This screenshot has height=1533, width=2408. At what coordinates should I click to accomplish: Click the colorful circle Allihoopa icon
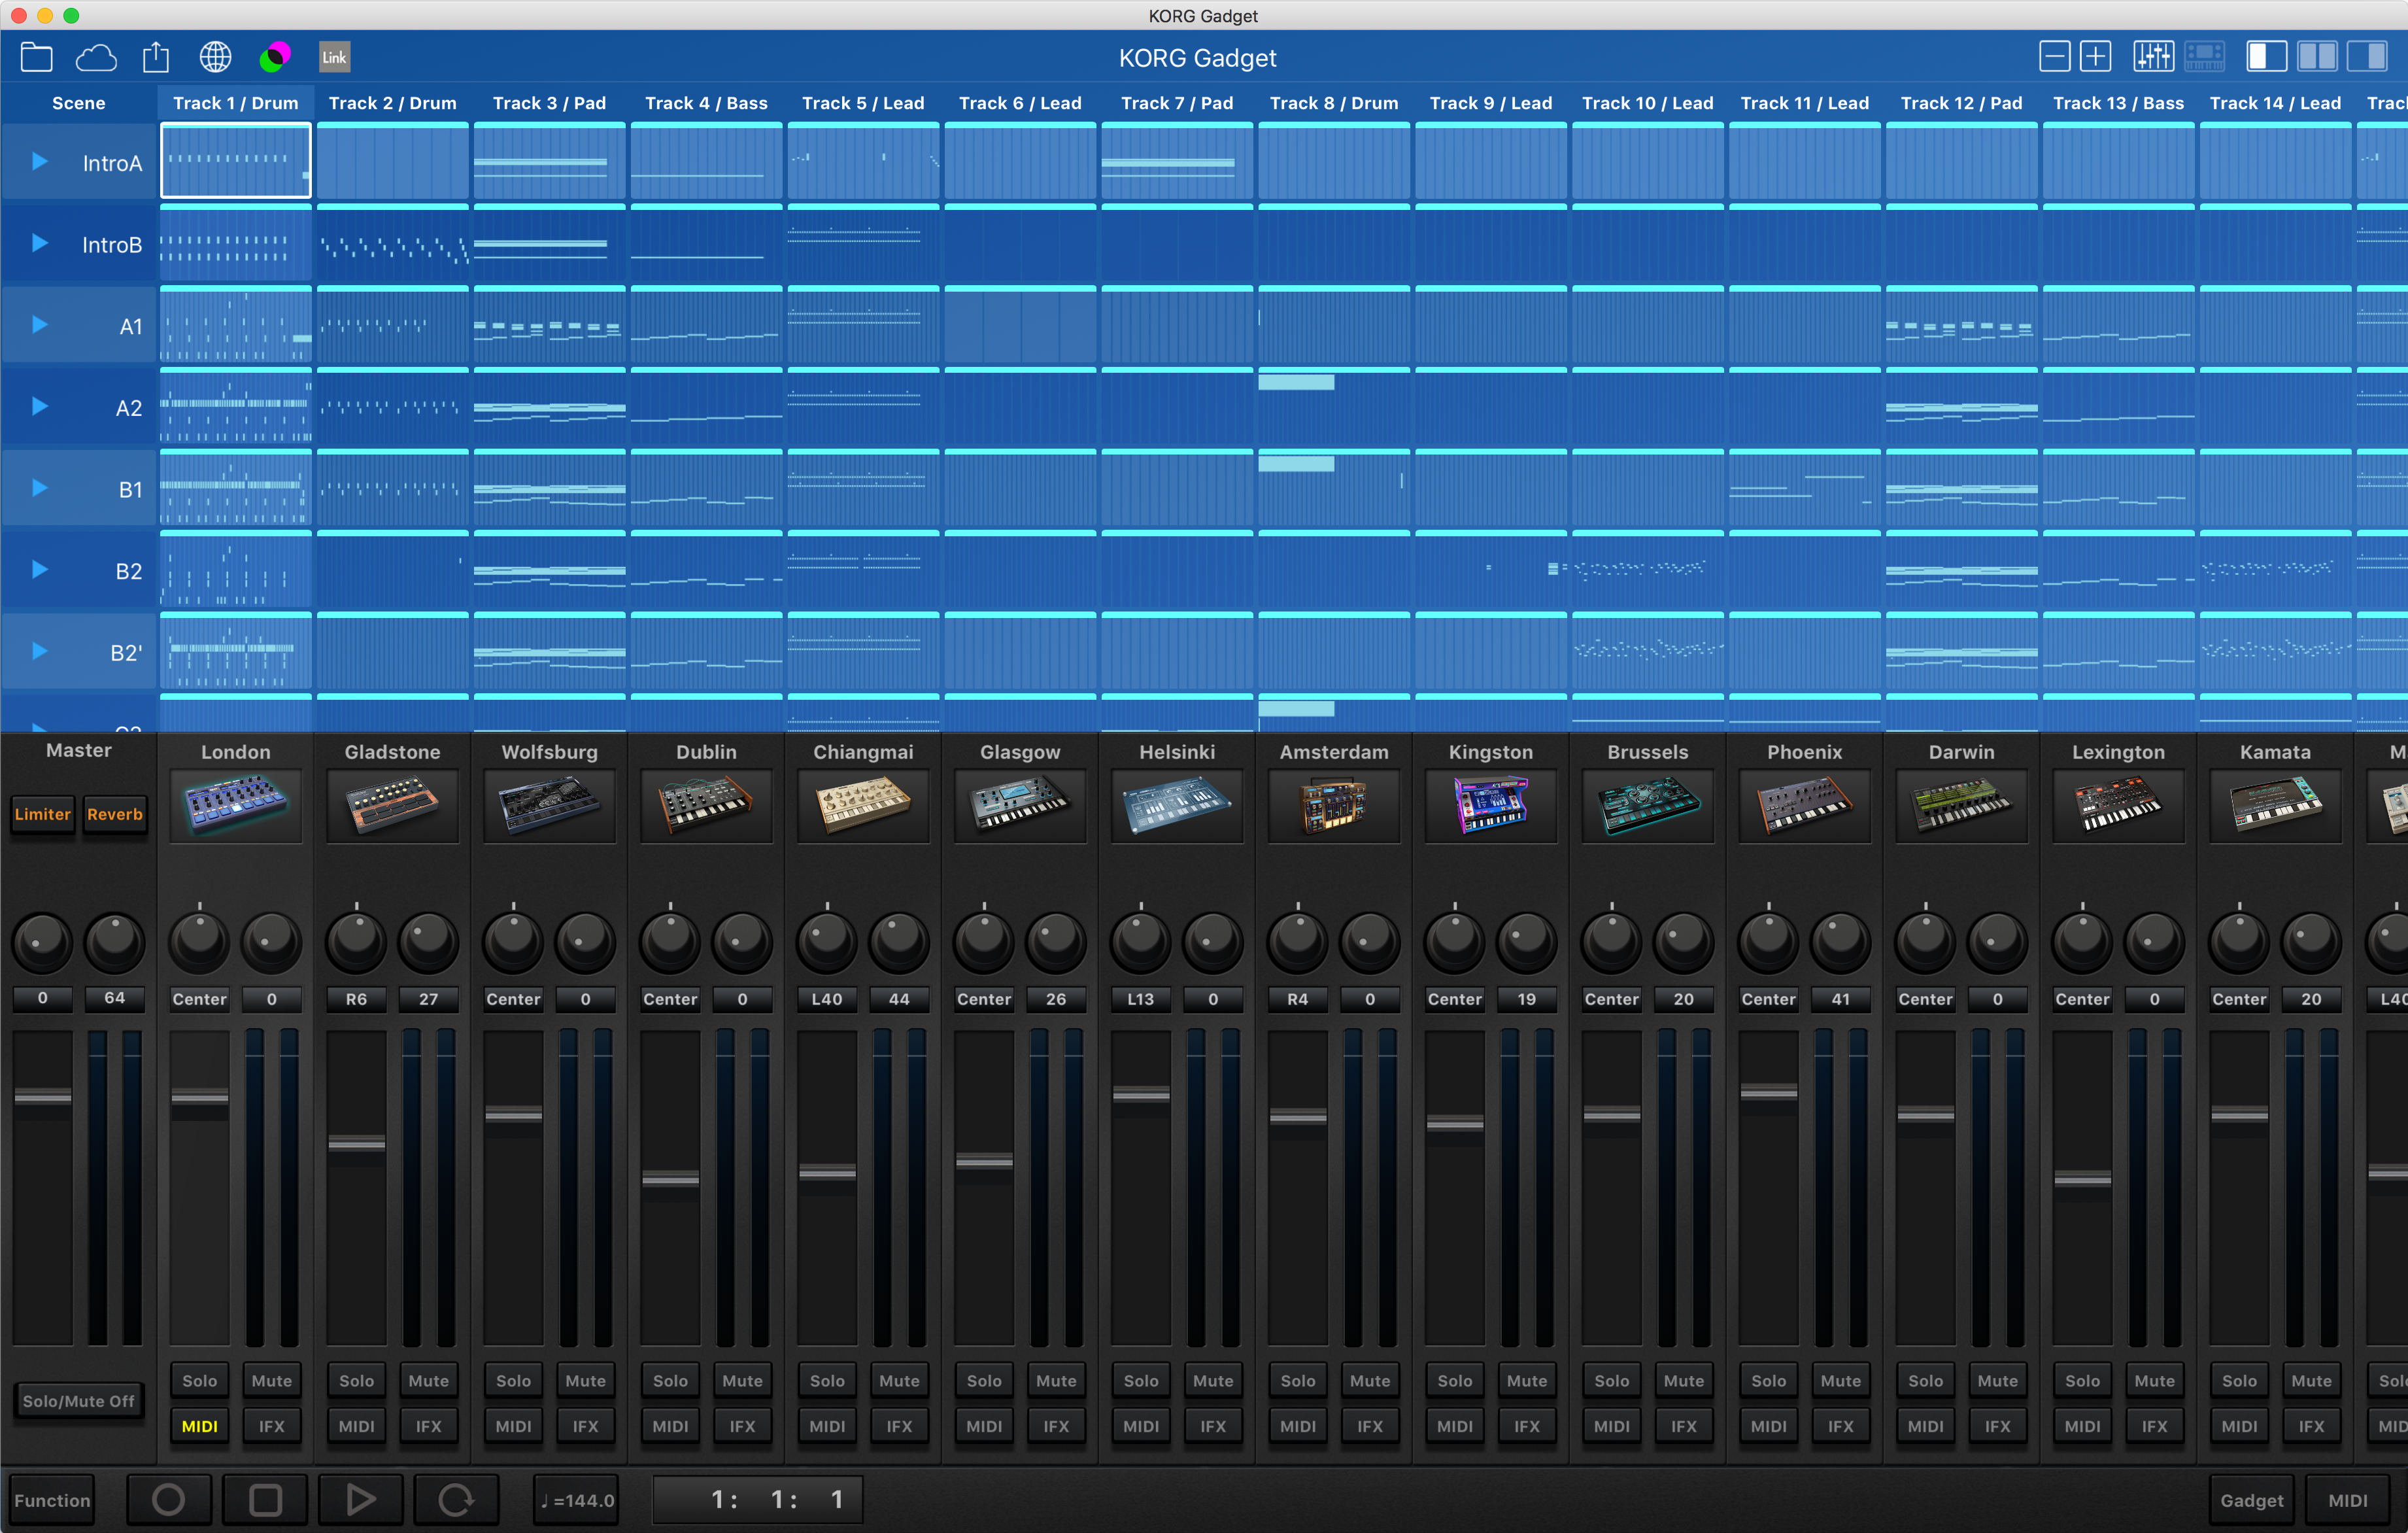coord(275,57)
